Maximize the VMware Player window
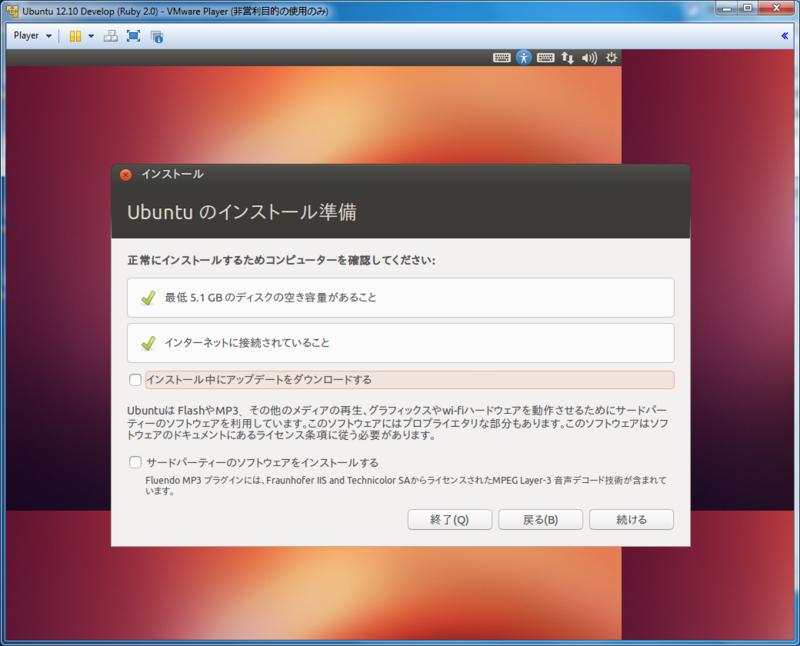 pos(748,8)
